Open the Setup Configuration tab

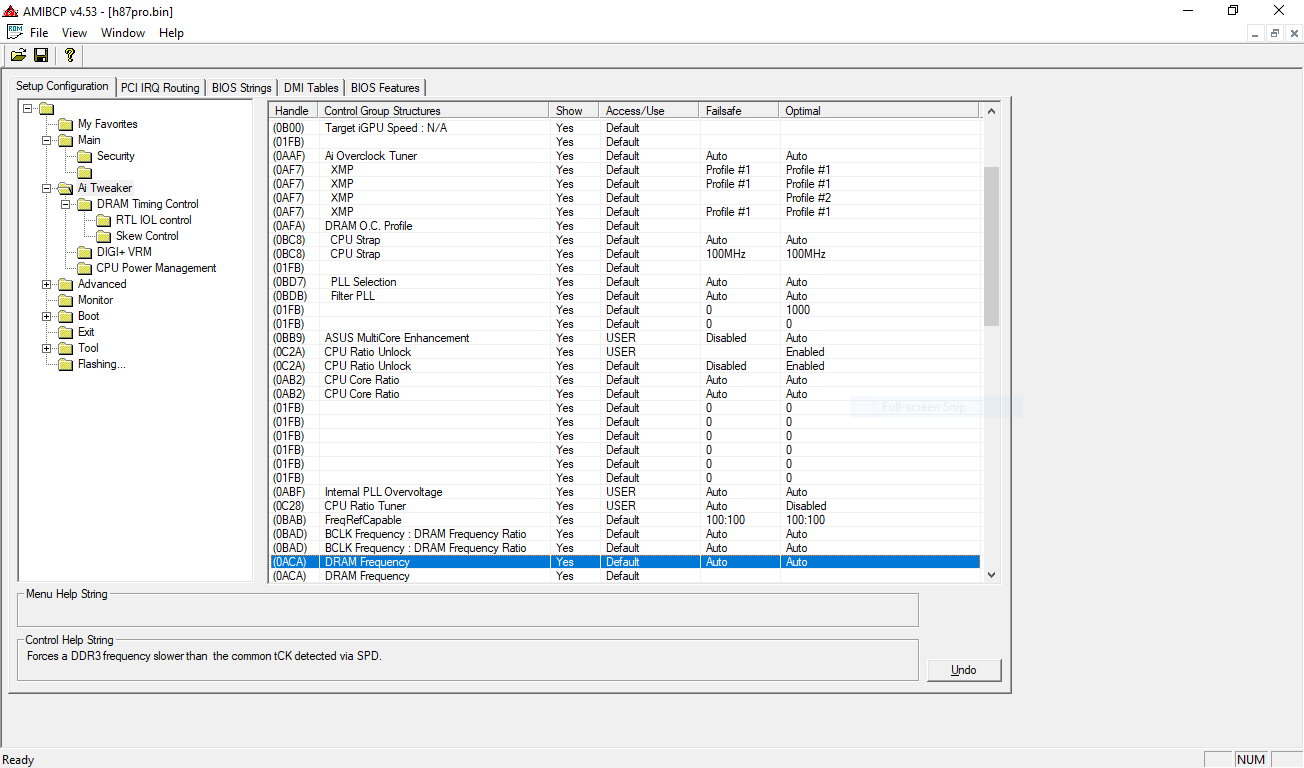point(63,86)
